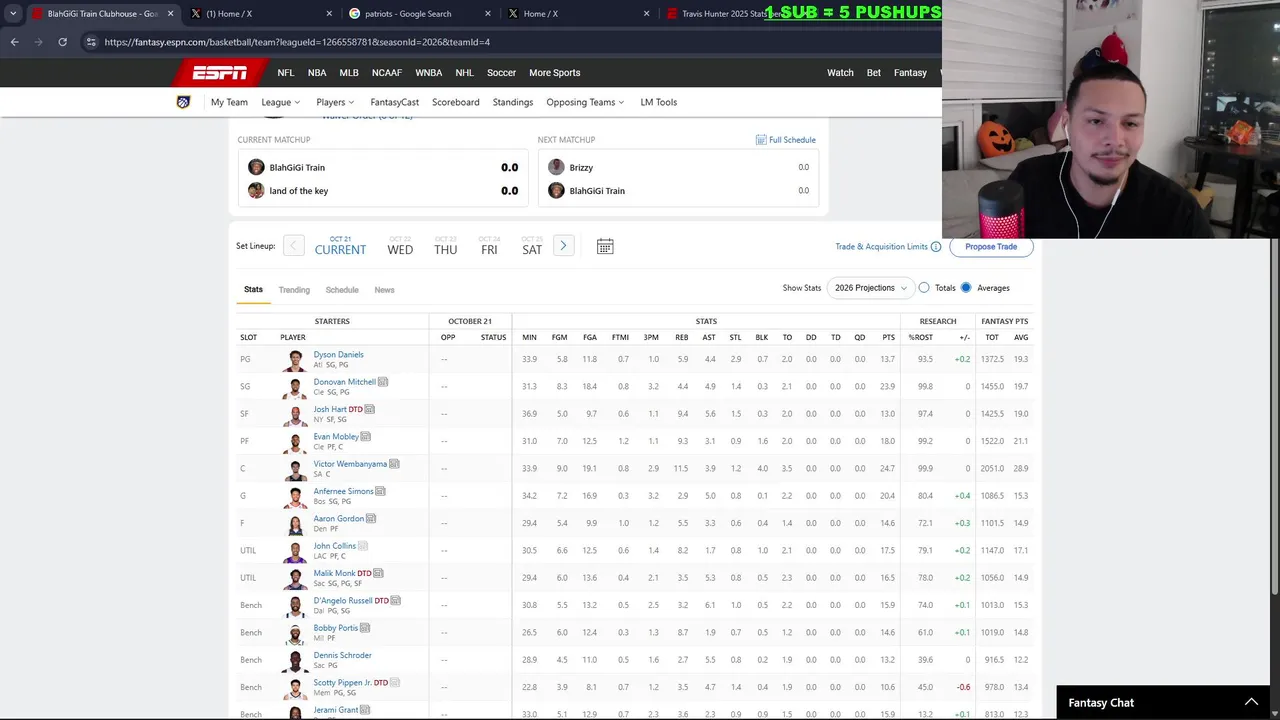Open the 2026 Projections stats dropdown
1280x720 pixels.
[x=871, y=288]
